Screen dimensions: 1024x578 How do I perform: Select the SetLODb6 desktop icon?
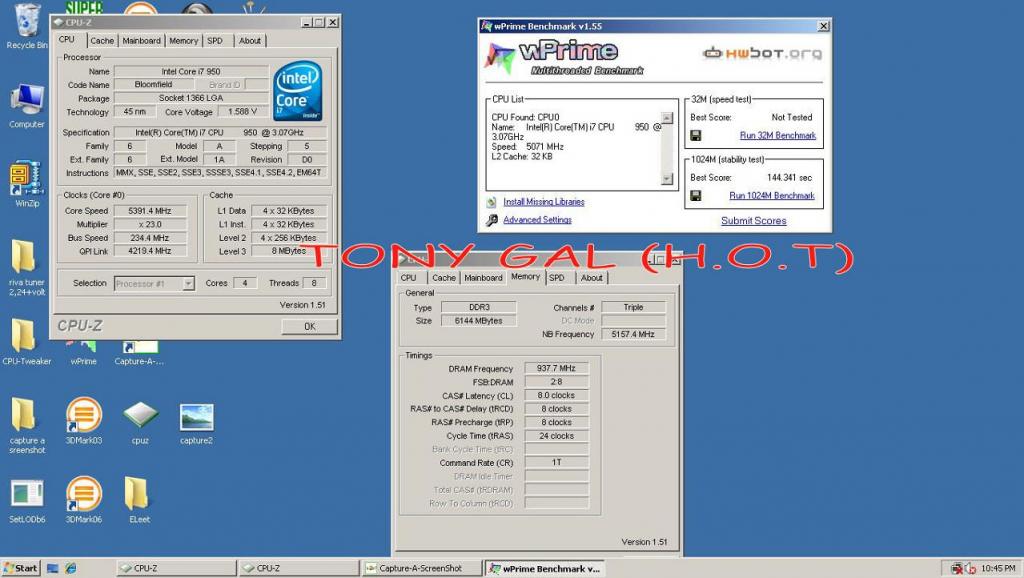pyautogui.click(x=27, y=500)
